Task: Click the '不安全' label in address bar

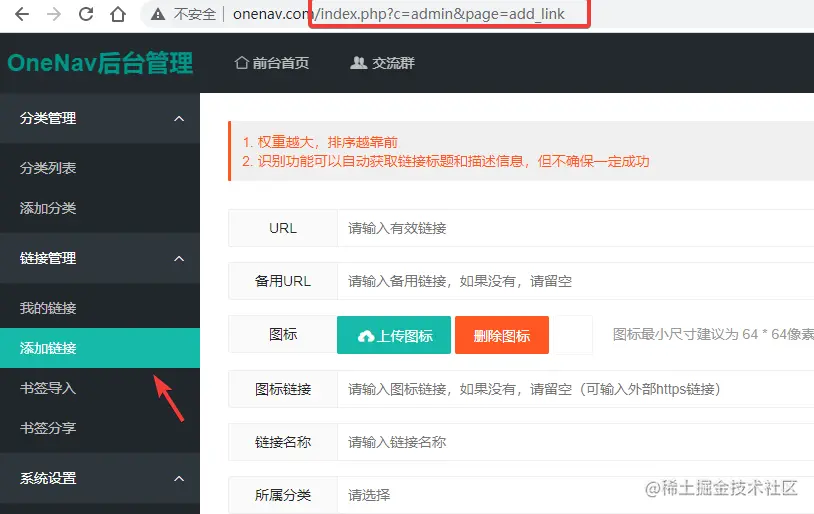Action: (195, 15)
